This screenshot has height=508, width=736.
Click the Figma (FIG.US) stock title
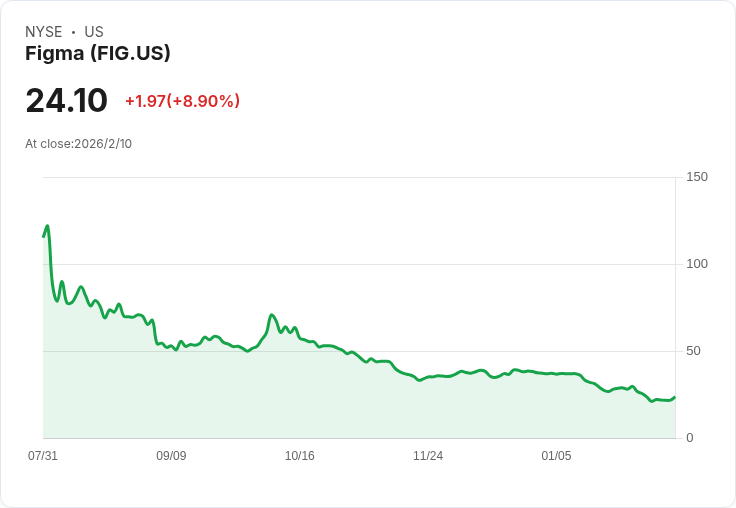tap(98, 54)
